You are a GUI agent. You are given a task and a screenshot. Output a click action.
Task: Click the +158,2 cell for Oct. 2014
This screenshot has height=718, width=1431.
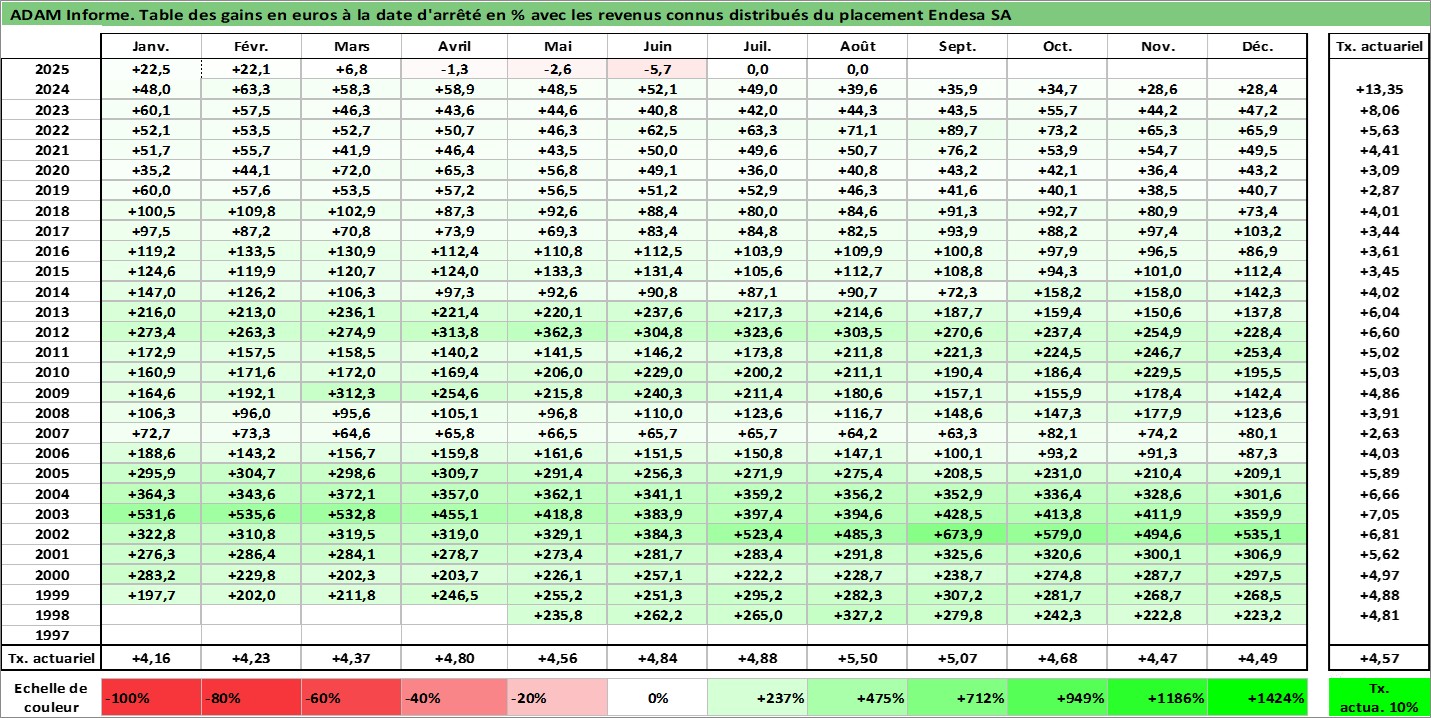(1057, 292)
